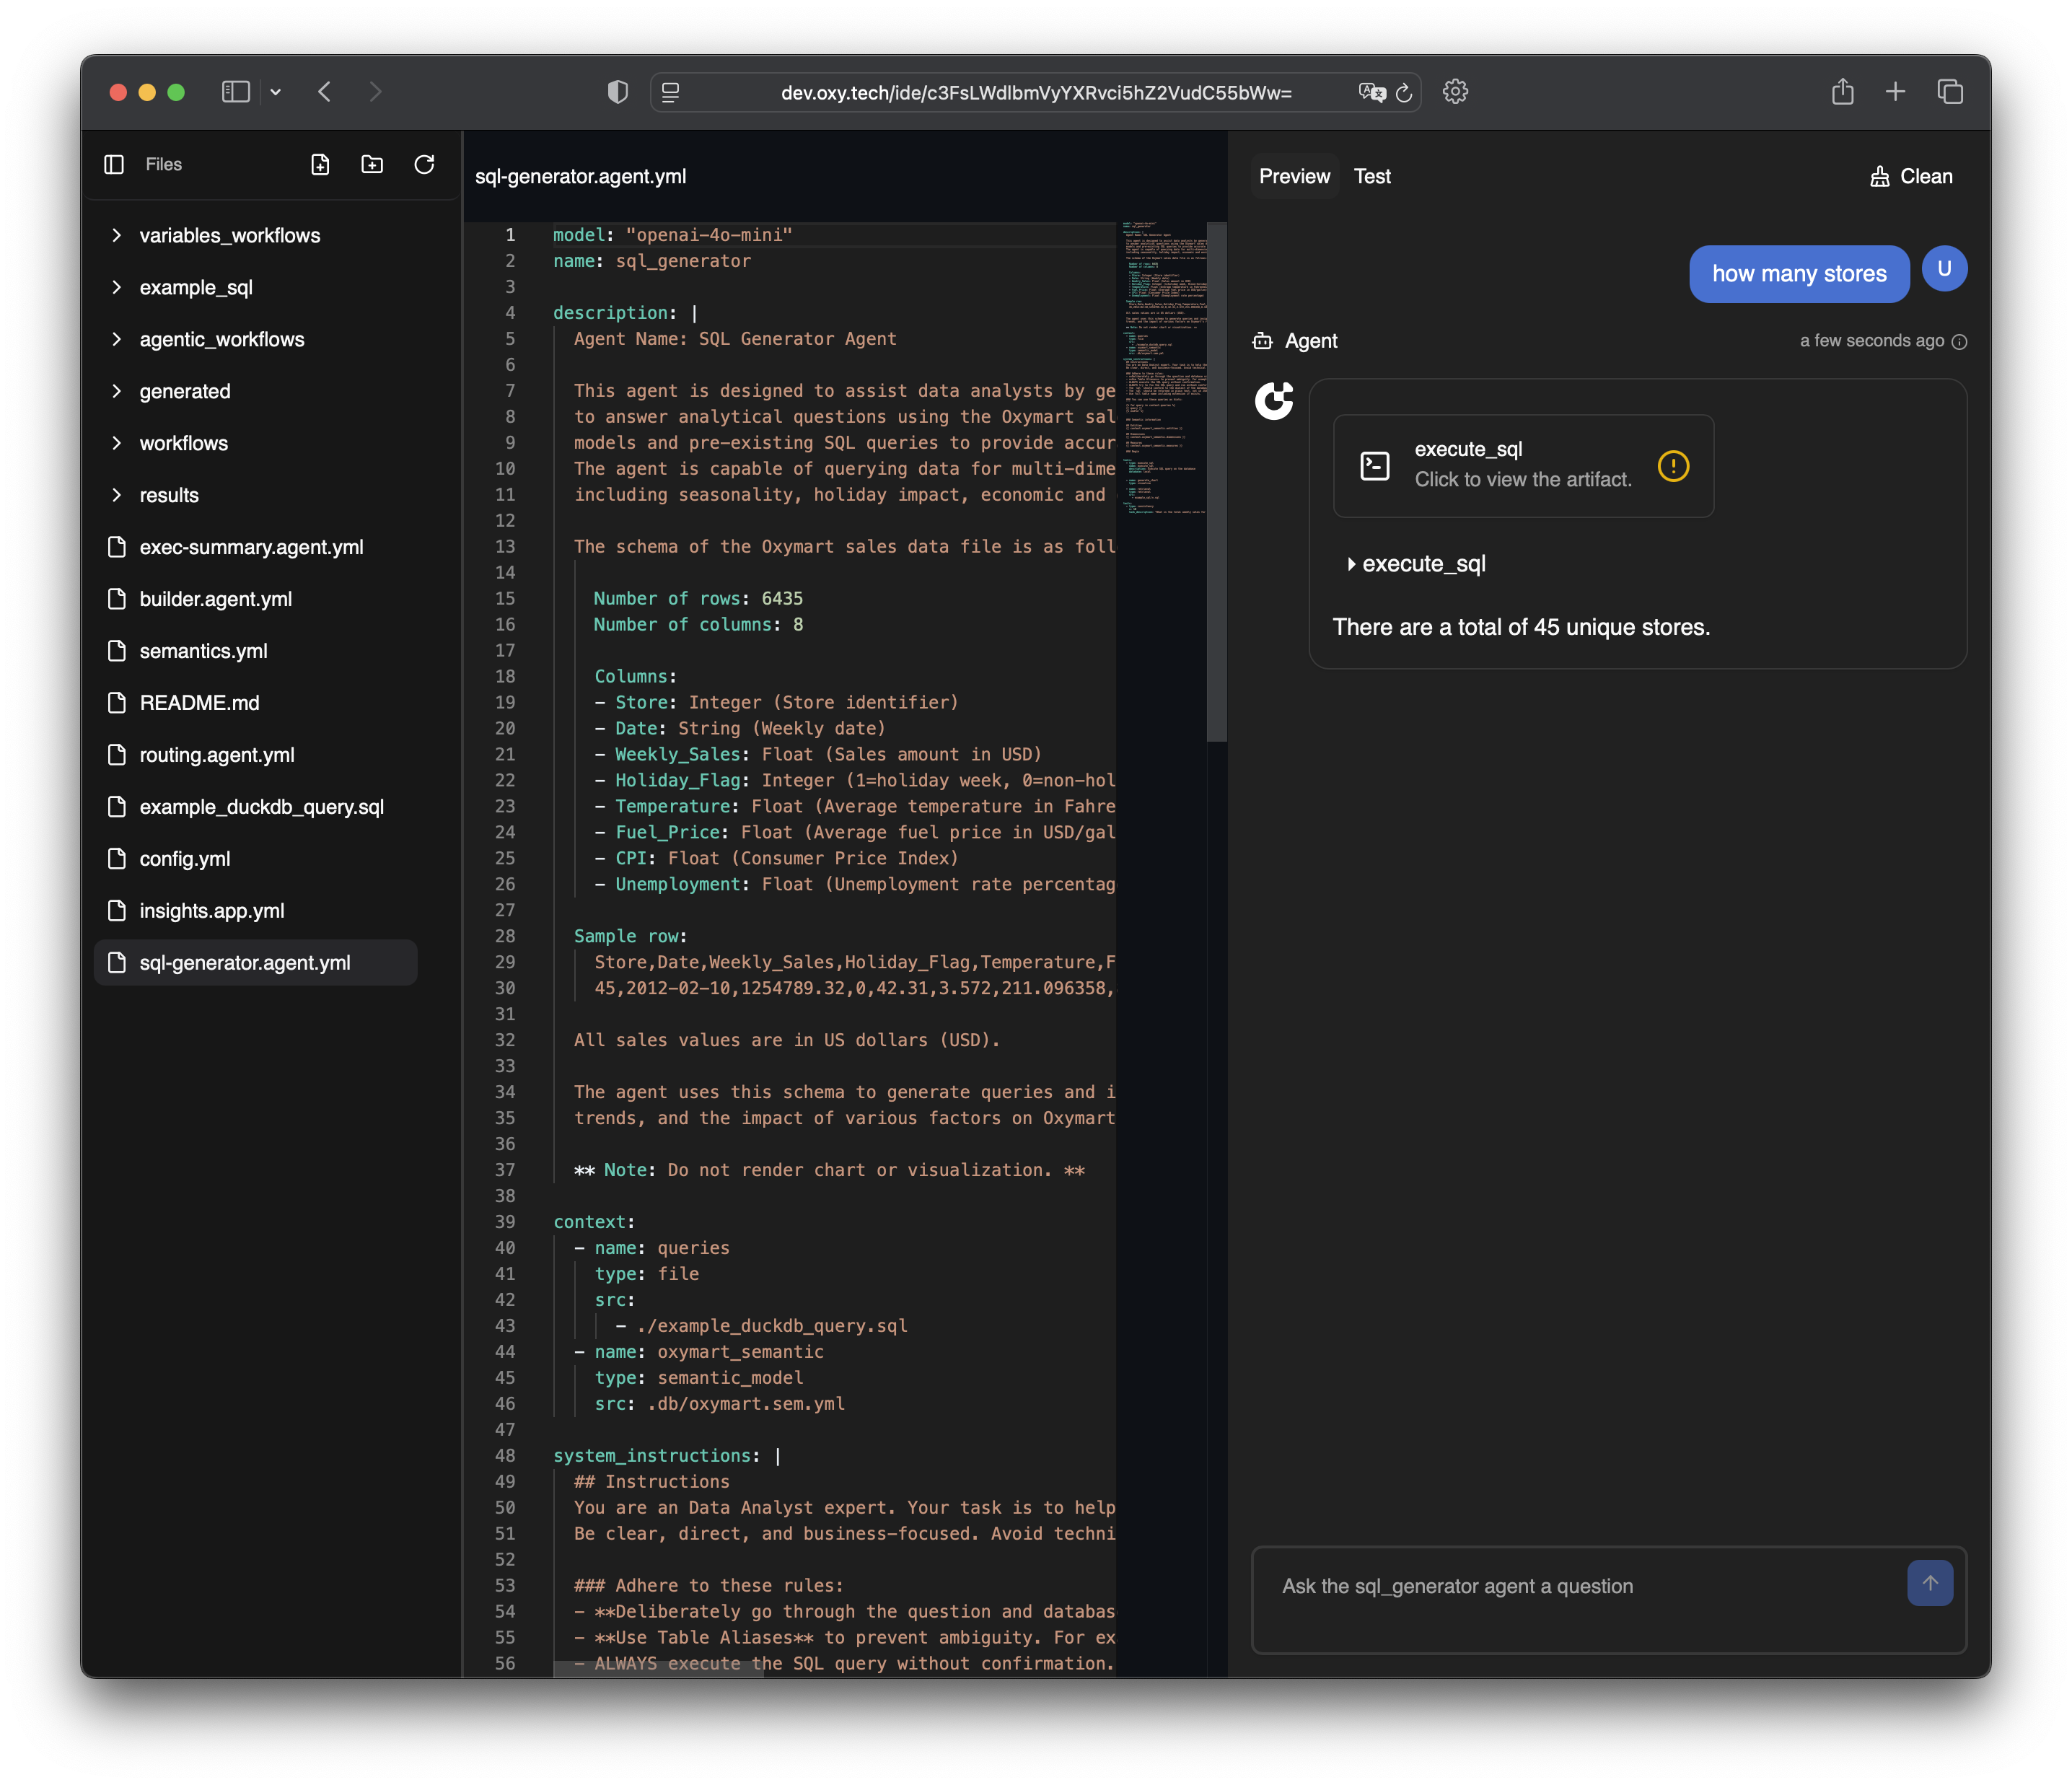Create a new folder in the Files panel
Screen dimensions: 2072x1785
pos(372,164)
